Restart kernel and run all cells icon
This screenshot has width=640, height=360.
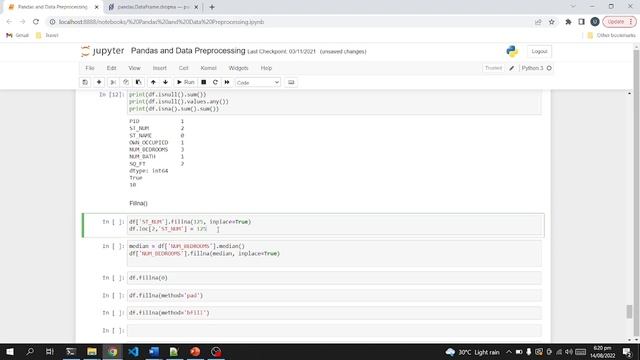point(227,82)
